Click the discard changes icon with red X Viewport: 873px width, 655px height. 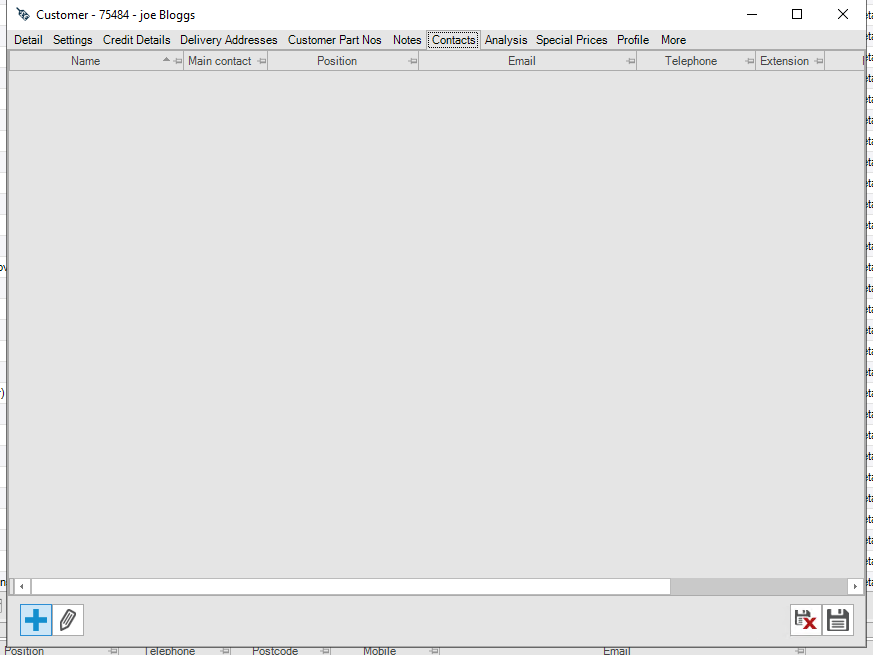point(805,620)
